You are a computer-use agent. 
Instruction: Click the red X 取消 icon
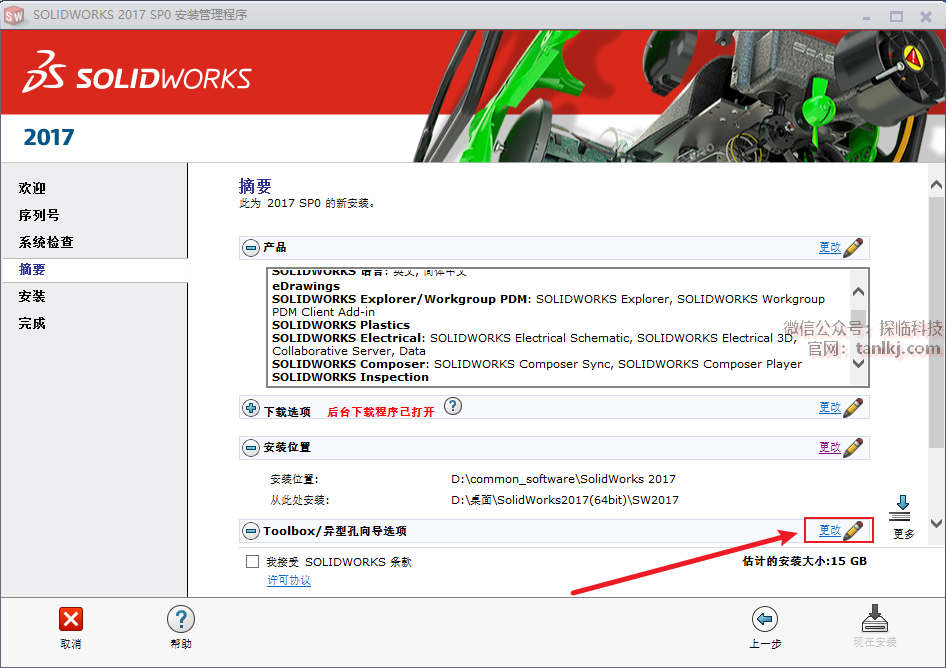pos(71,619)
